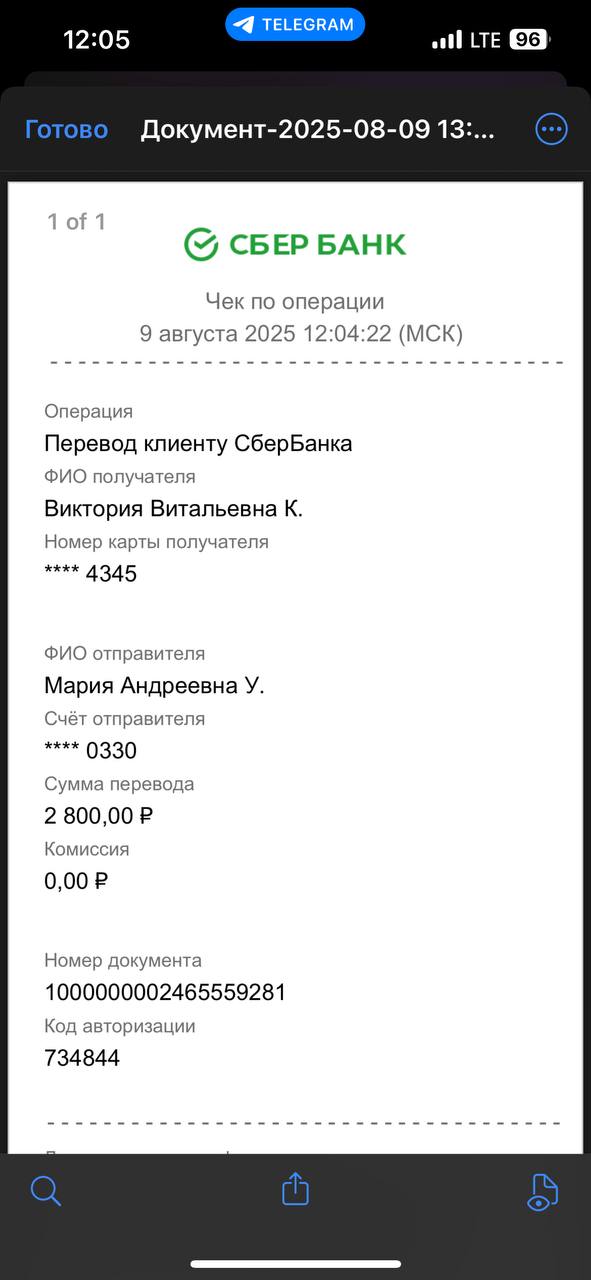Tap the document number 1000000002465559281

(x=165, y=993)
